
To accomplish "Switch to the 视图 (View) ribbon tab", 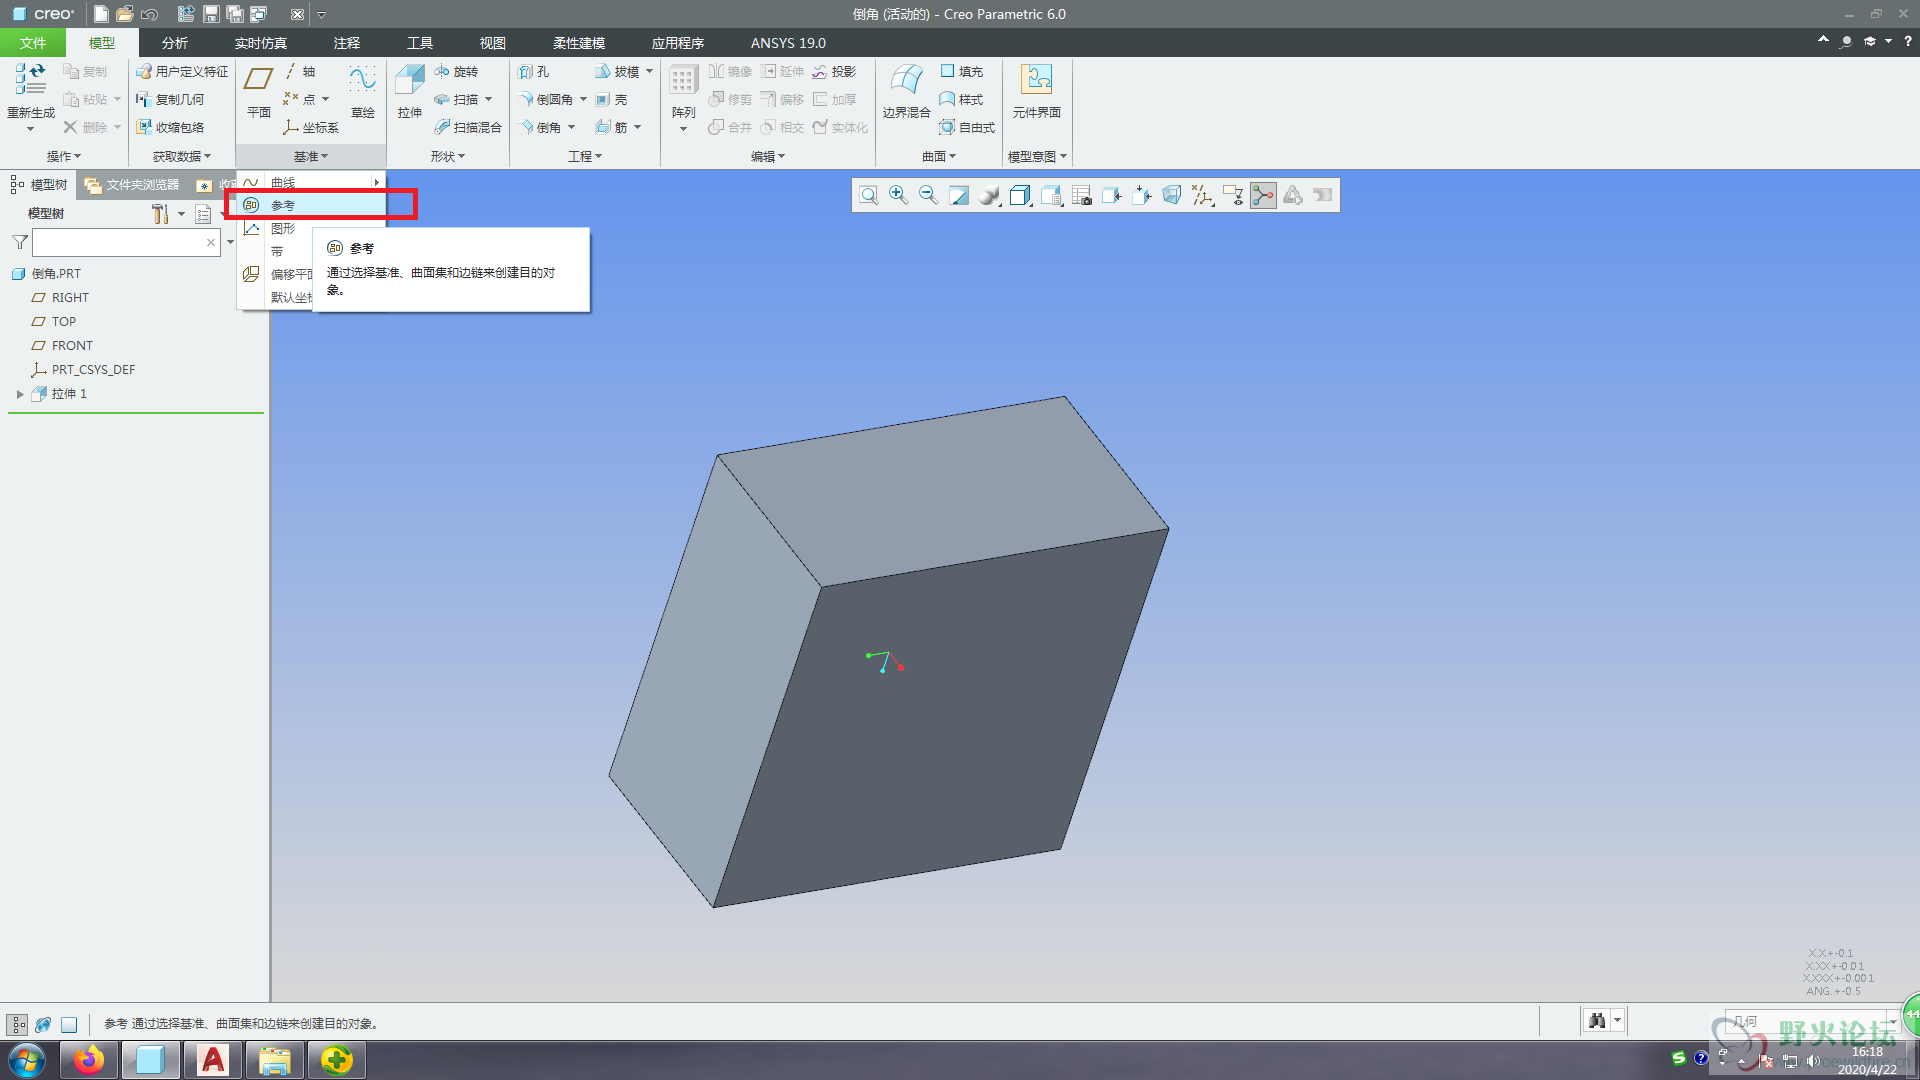I will tap(492, 43).
